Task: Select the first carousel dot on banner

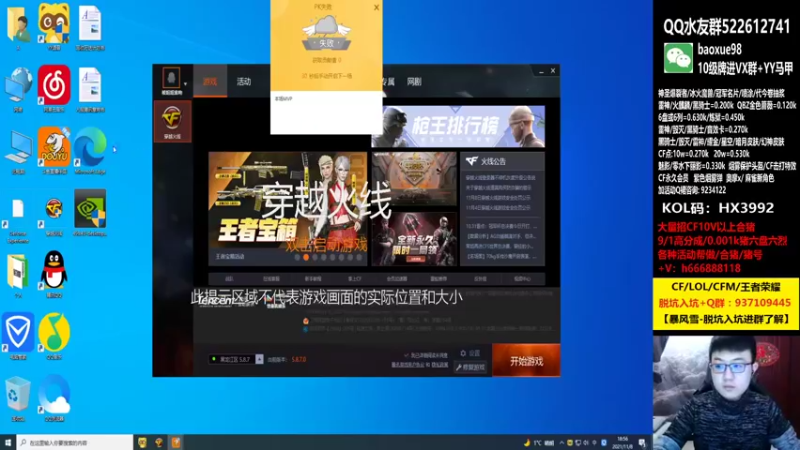Action: [297, 258]
